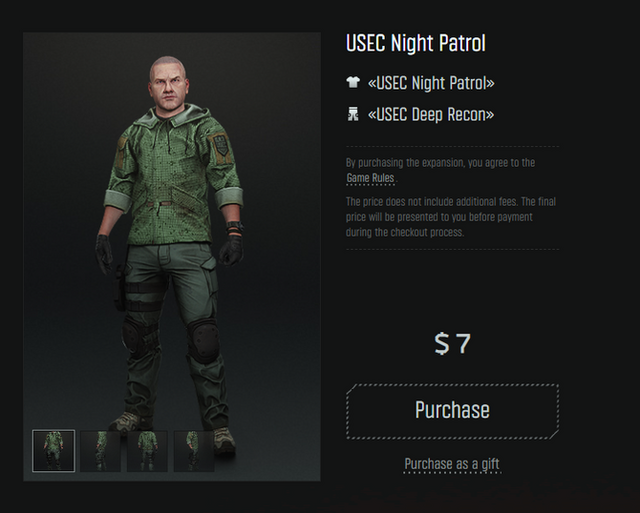
Task: Select the second outfit preview thumbnail
Action: click(100, 451)
